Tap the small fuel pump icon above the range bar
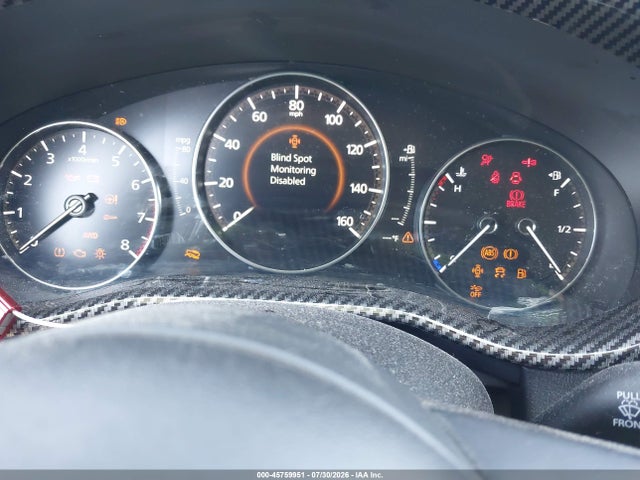 click(x=409, y=149)
